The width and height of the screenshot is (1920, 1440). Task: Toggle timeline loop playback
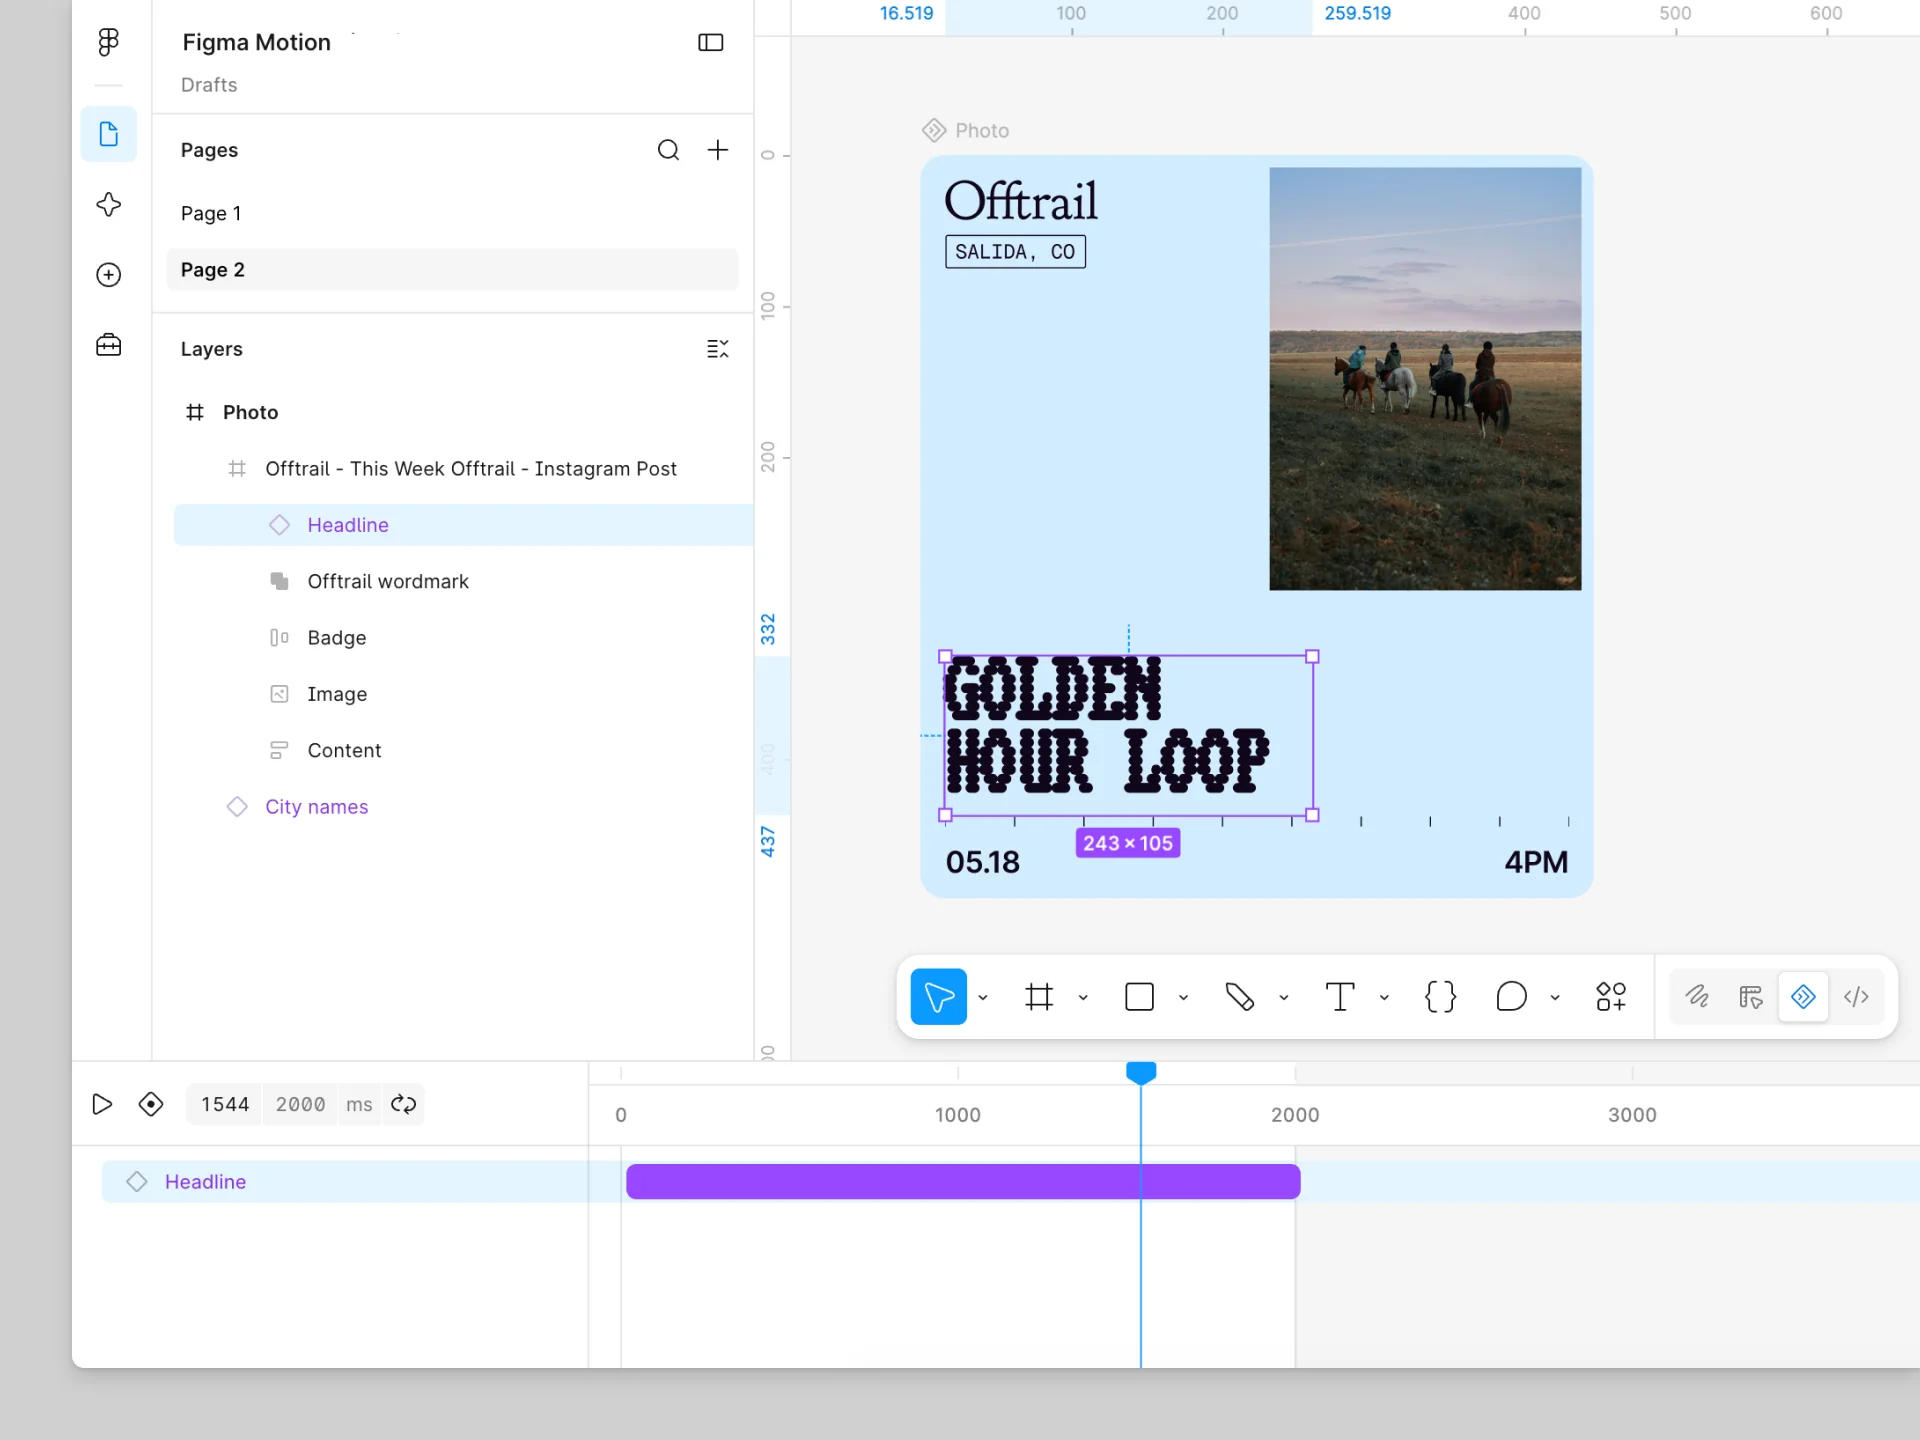coord(404,1104)
